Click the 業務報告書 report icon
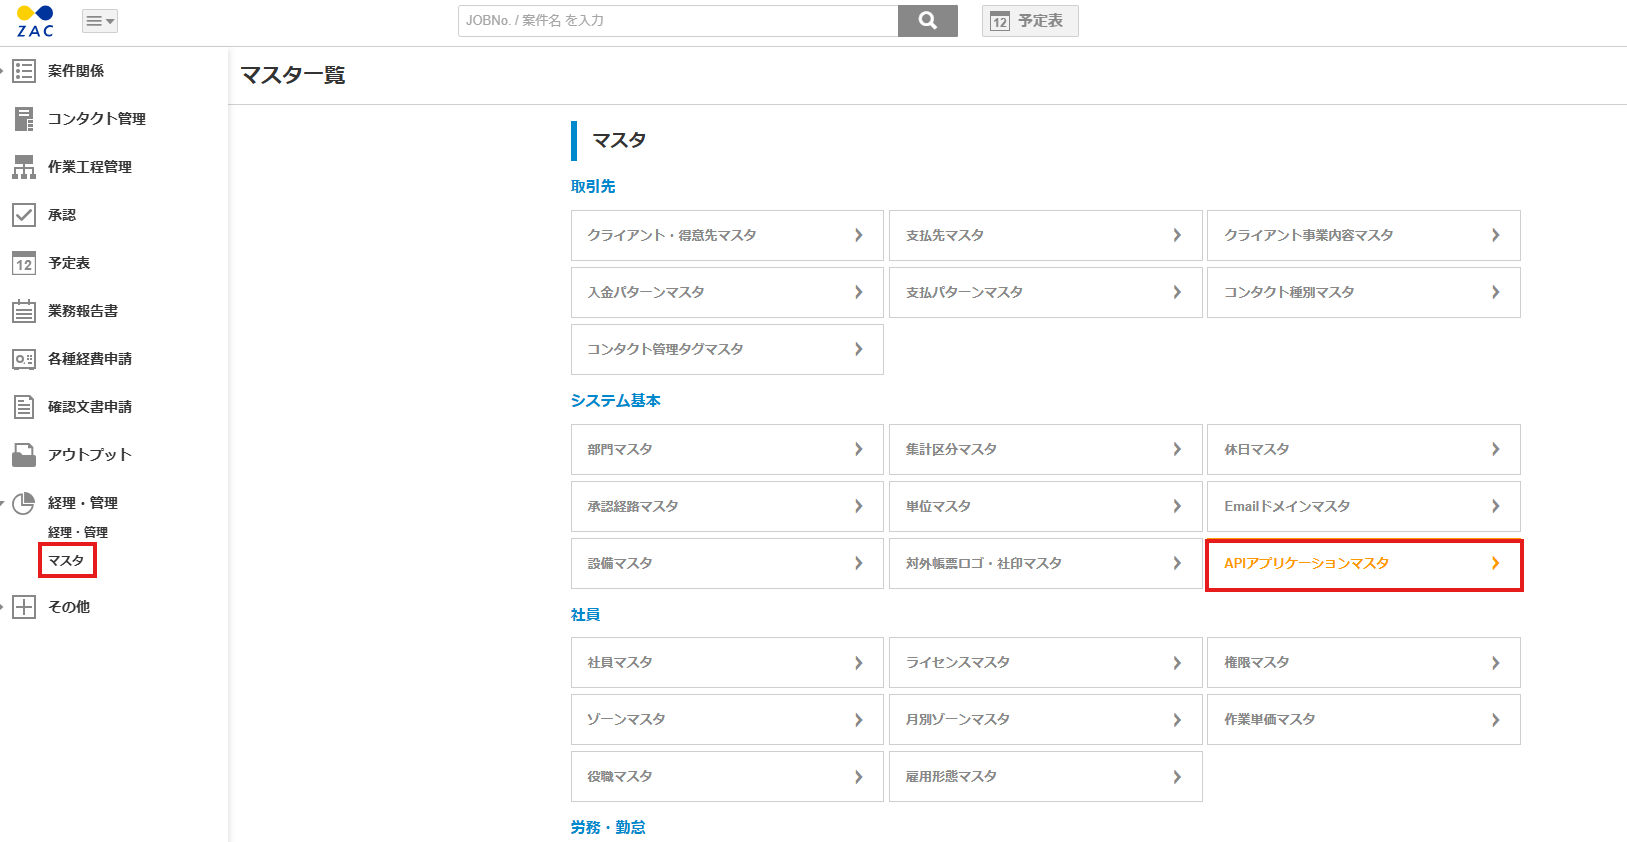Viewport: 1627px width, 842px height. tap(24, 311)
